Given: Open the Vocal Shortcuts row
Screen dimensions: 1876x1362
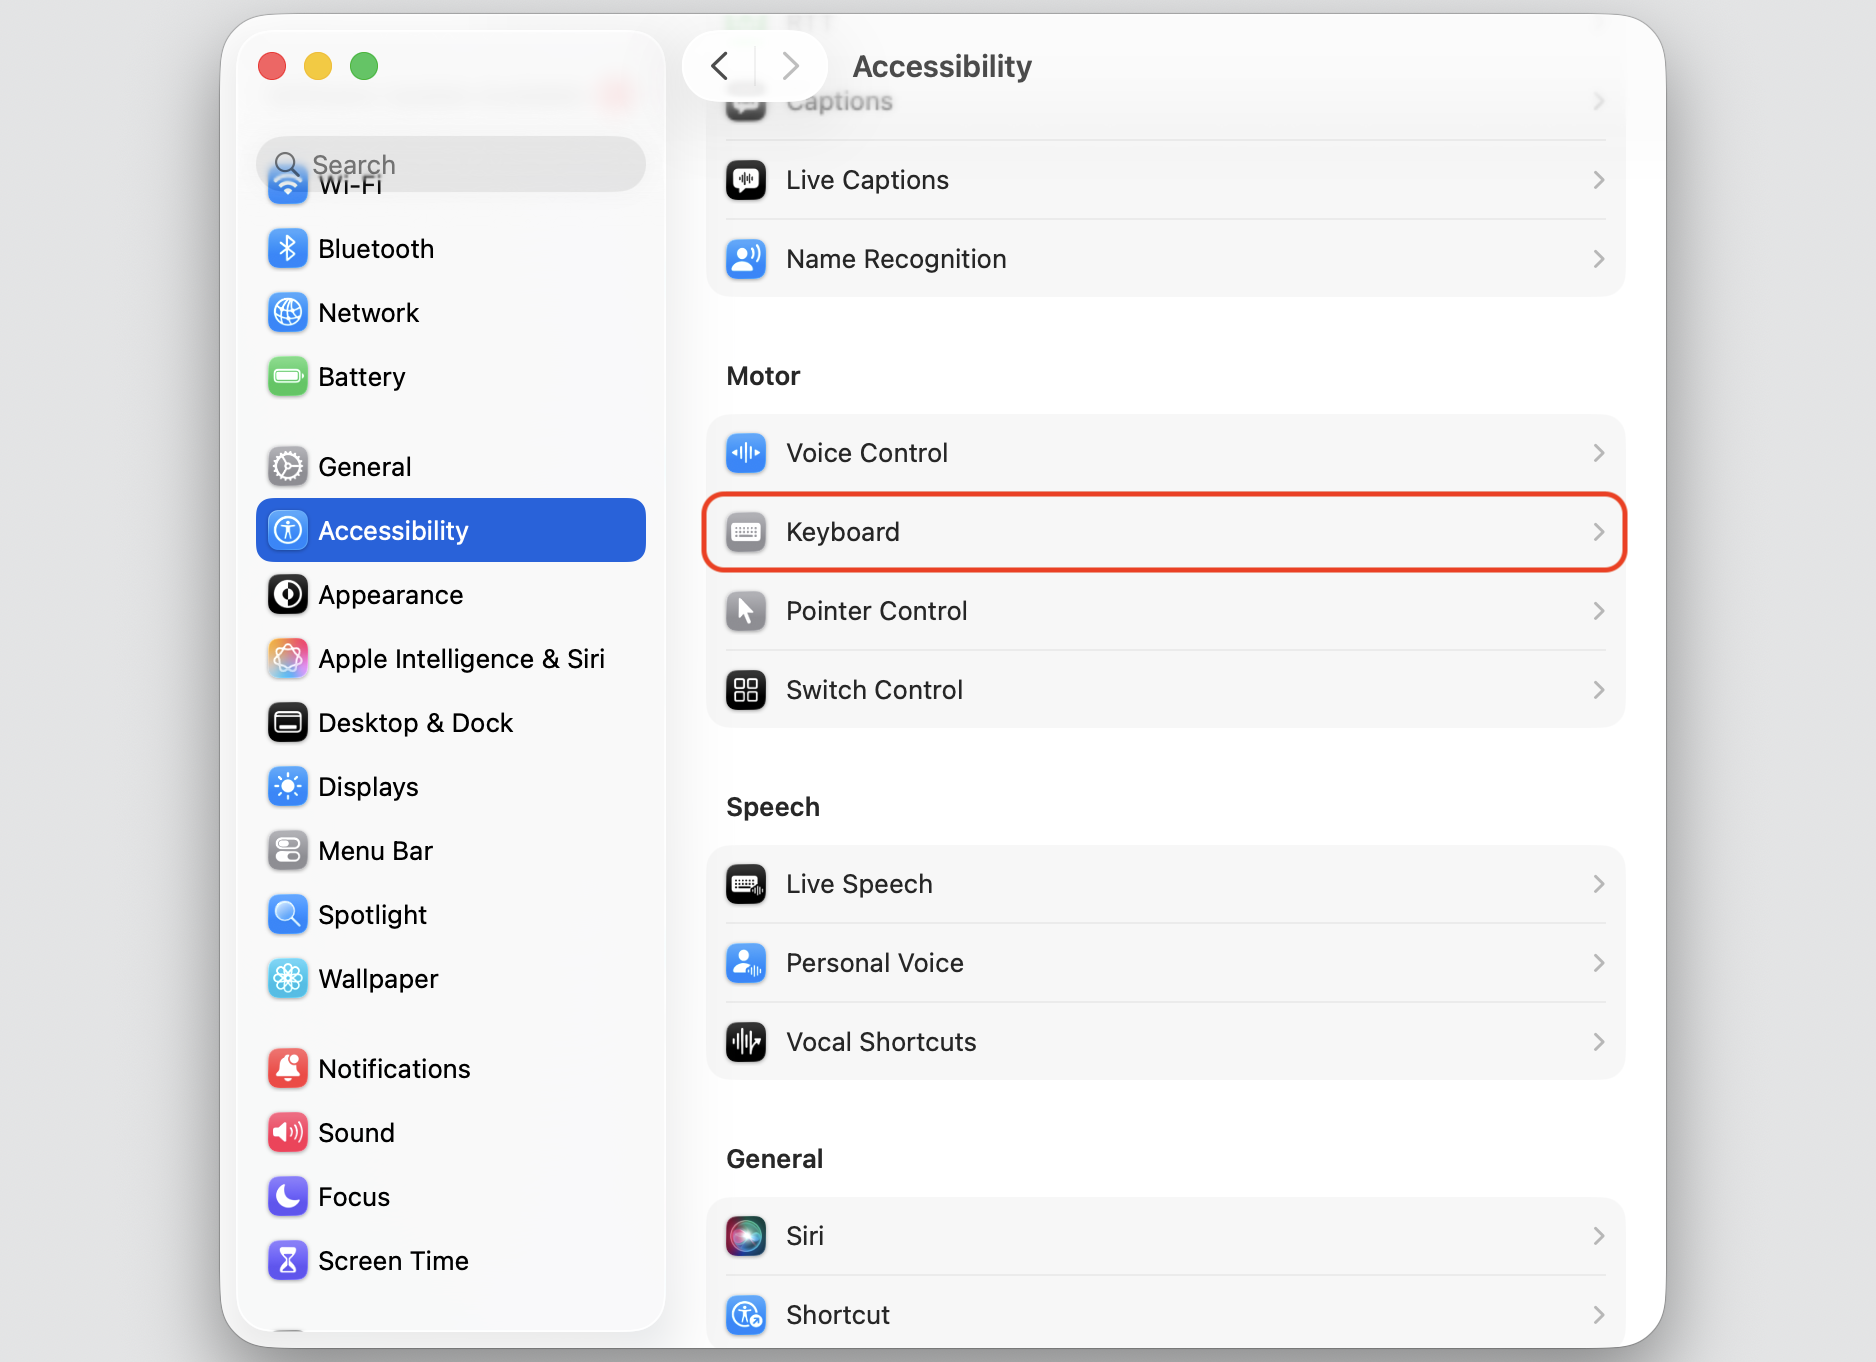Looking at the screenshot, I should (1166, 1042).
